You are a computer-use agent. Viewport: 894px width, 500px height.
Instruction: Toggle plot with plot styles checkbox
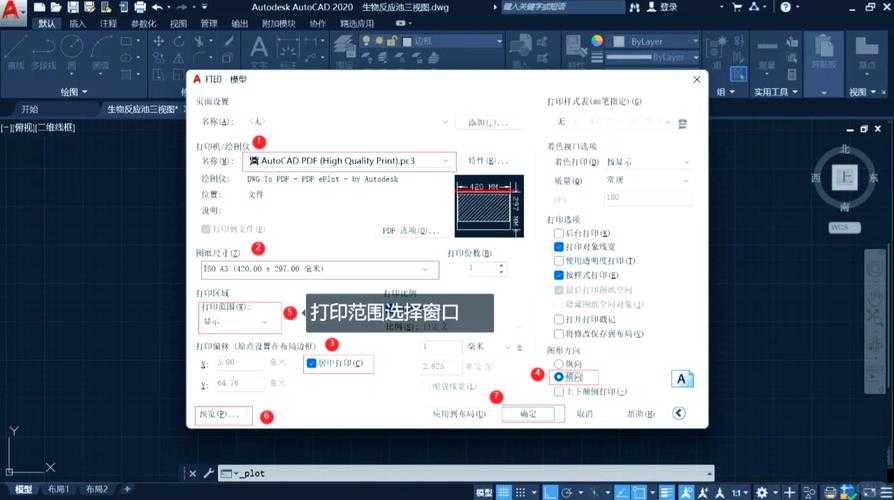coord(559,275)
